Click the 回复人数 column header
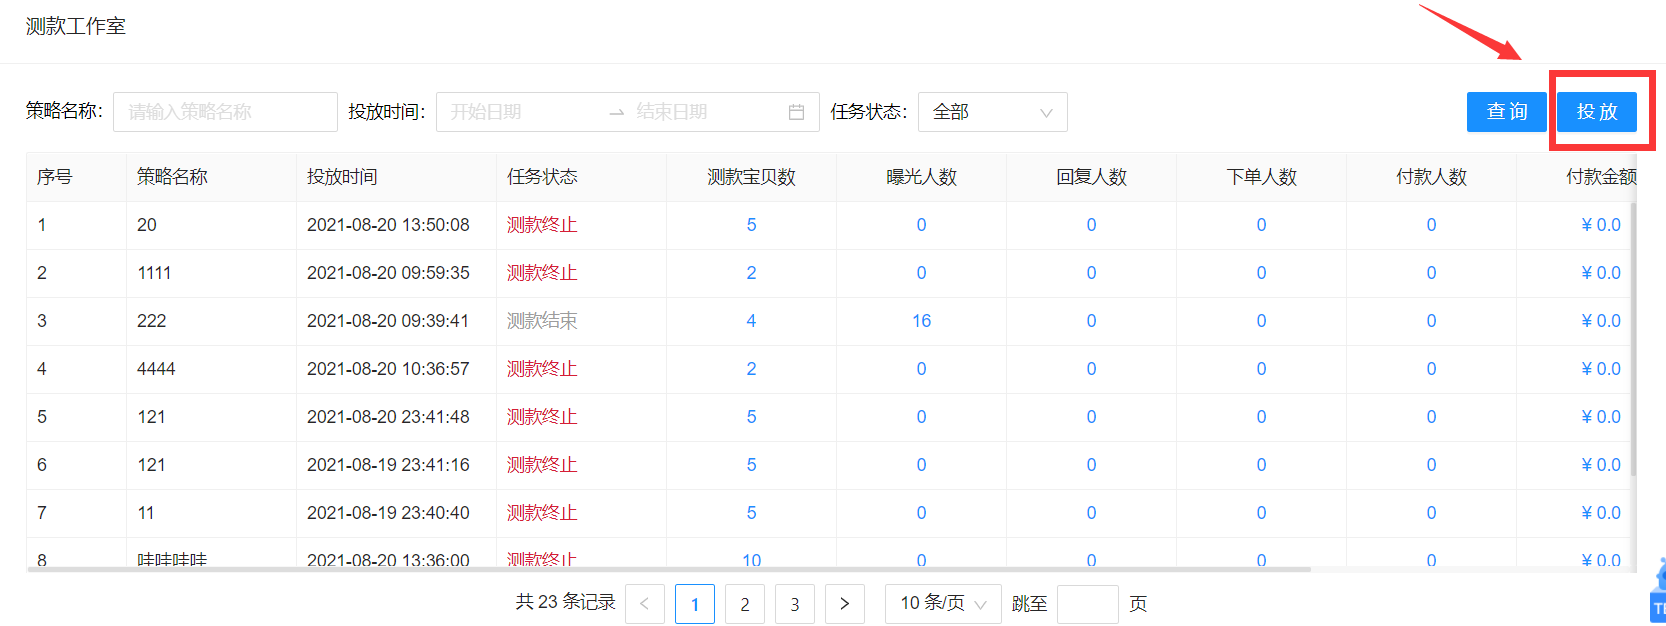 pyautogui.click(x=1091, y=177)
